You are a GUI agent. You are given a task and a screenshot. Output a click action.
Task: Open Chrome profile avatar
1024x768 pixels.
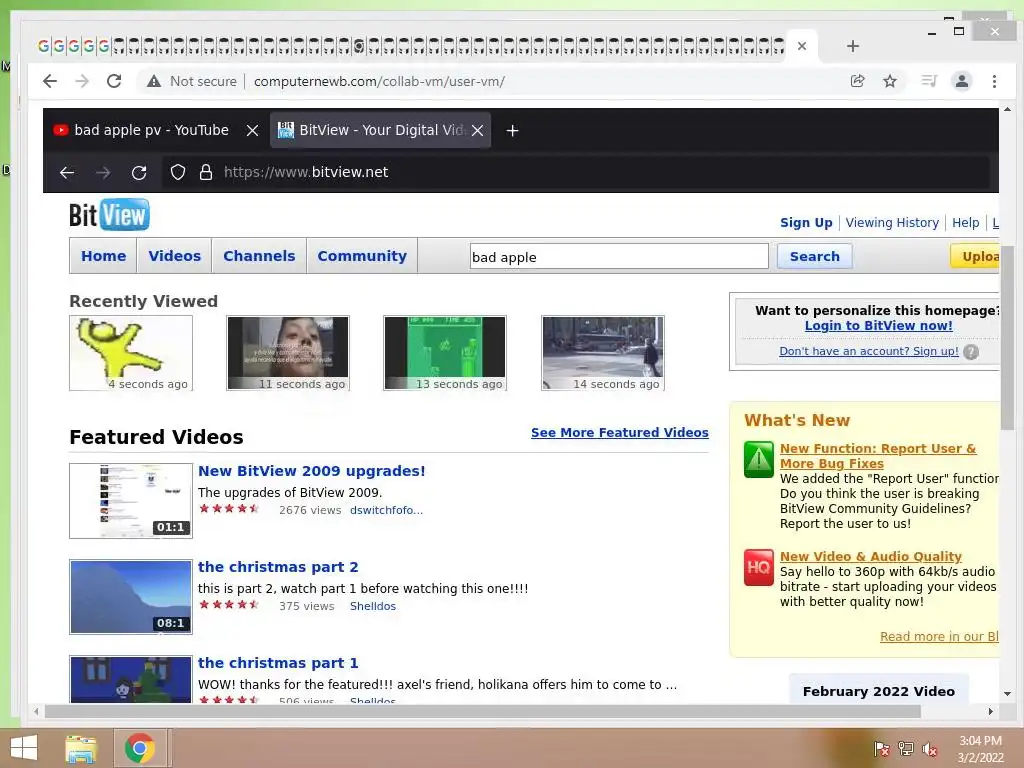[x=962, y=81]
